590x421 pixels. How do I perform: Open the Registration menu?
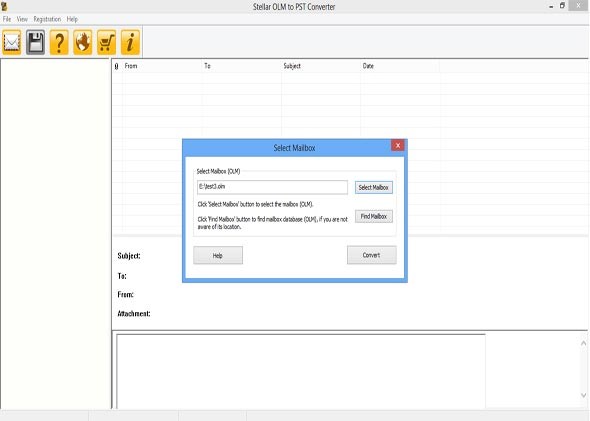pyautogui.click(x=47, y=19)
